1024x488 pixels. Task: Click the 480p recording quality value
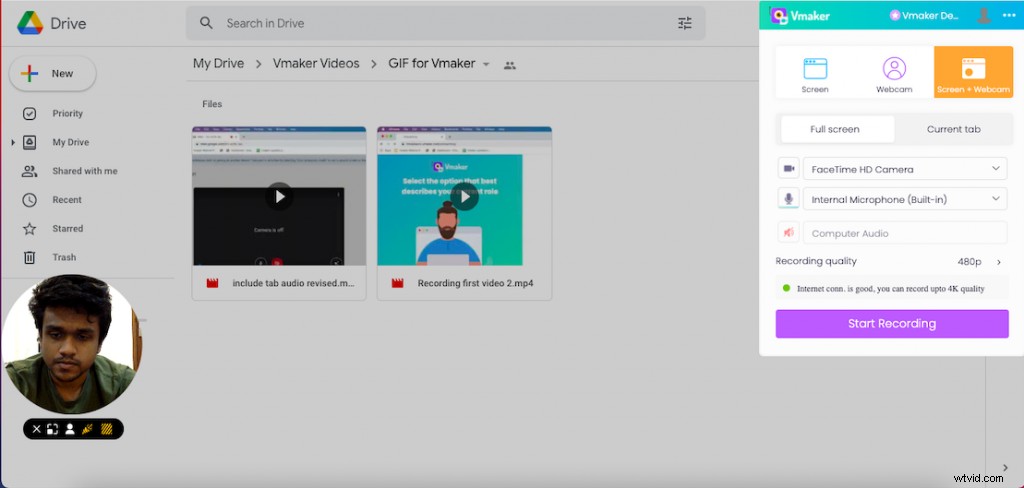(x=969, y=262)
